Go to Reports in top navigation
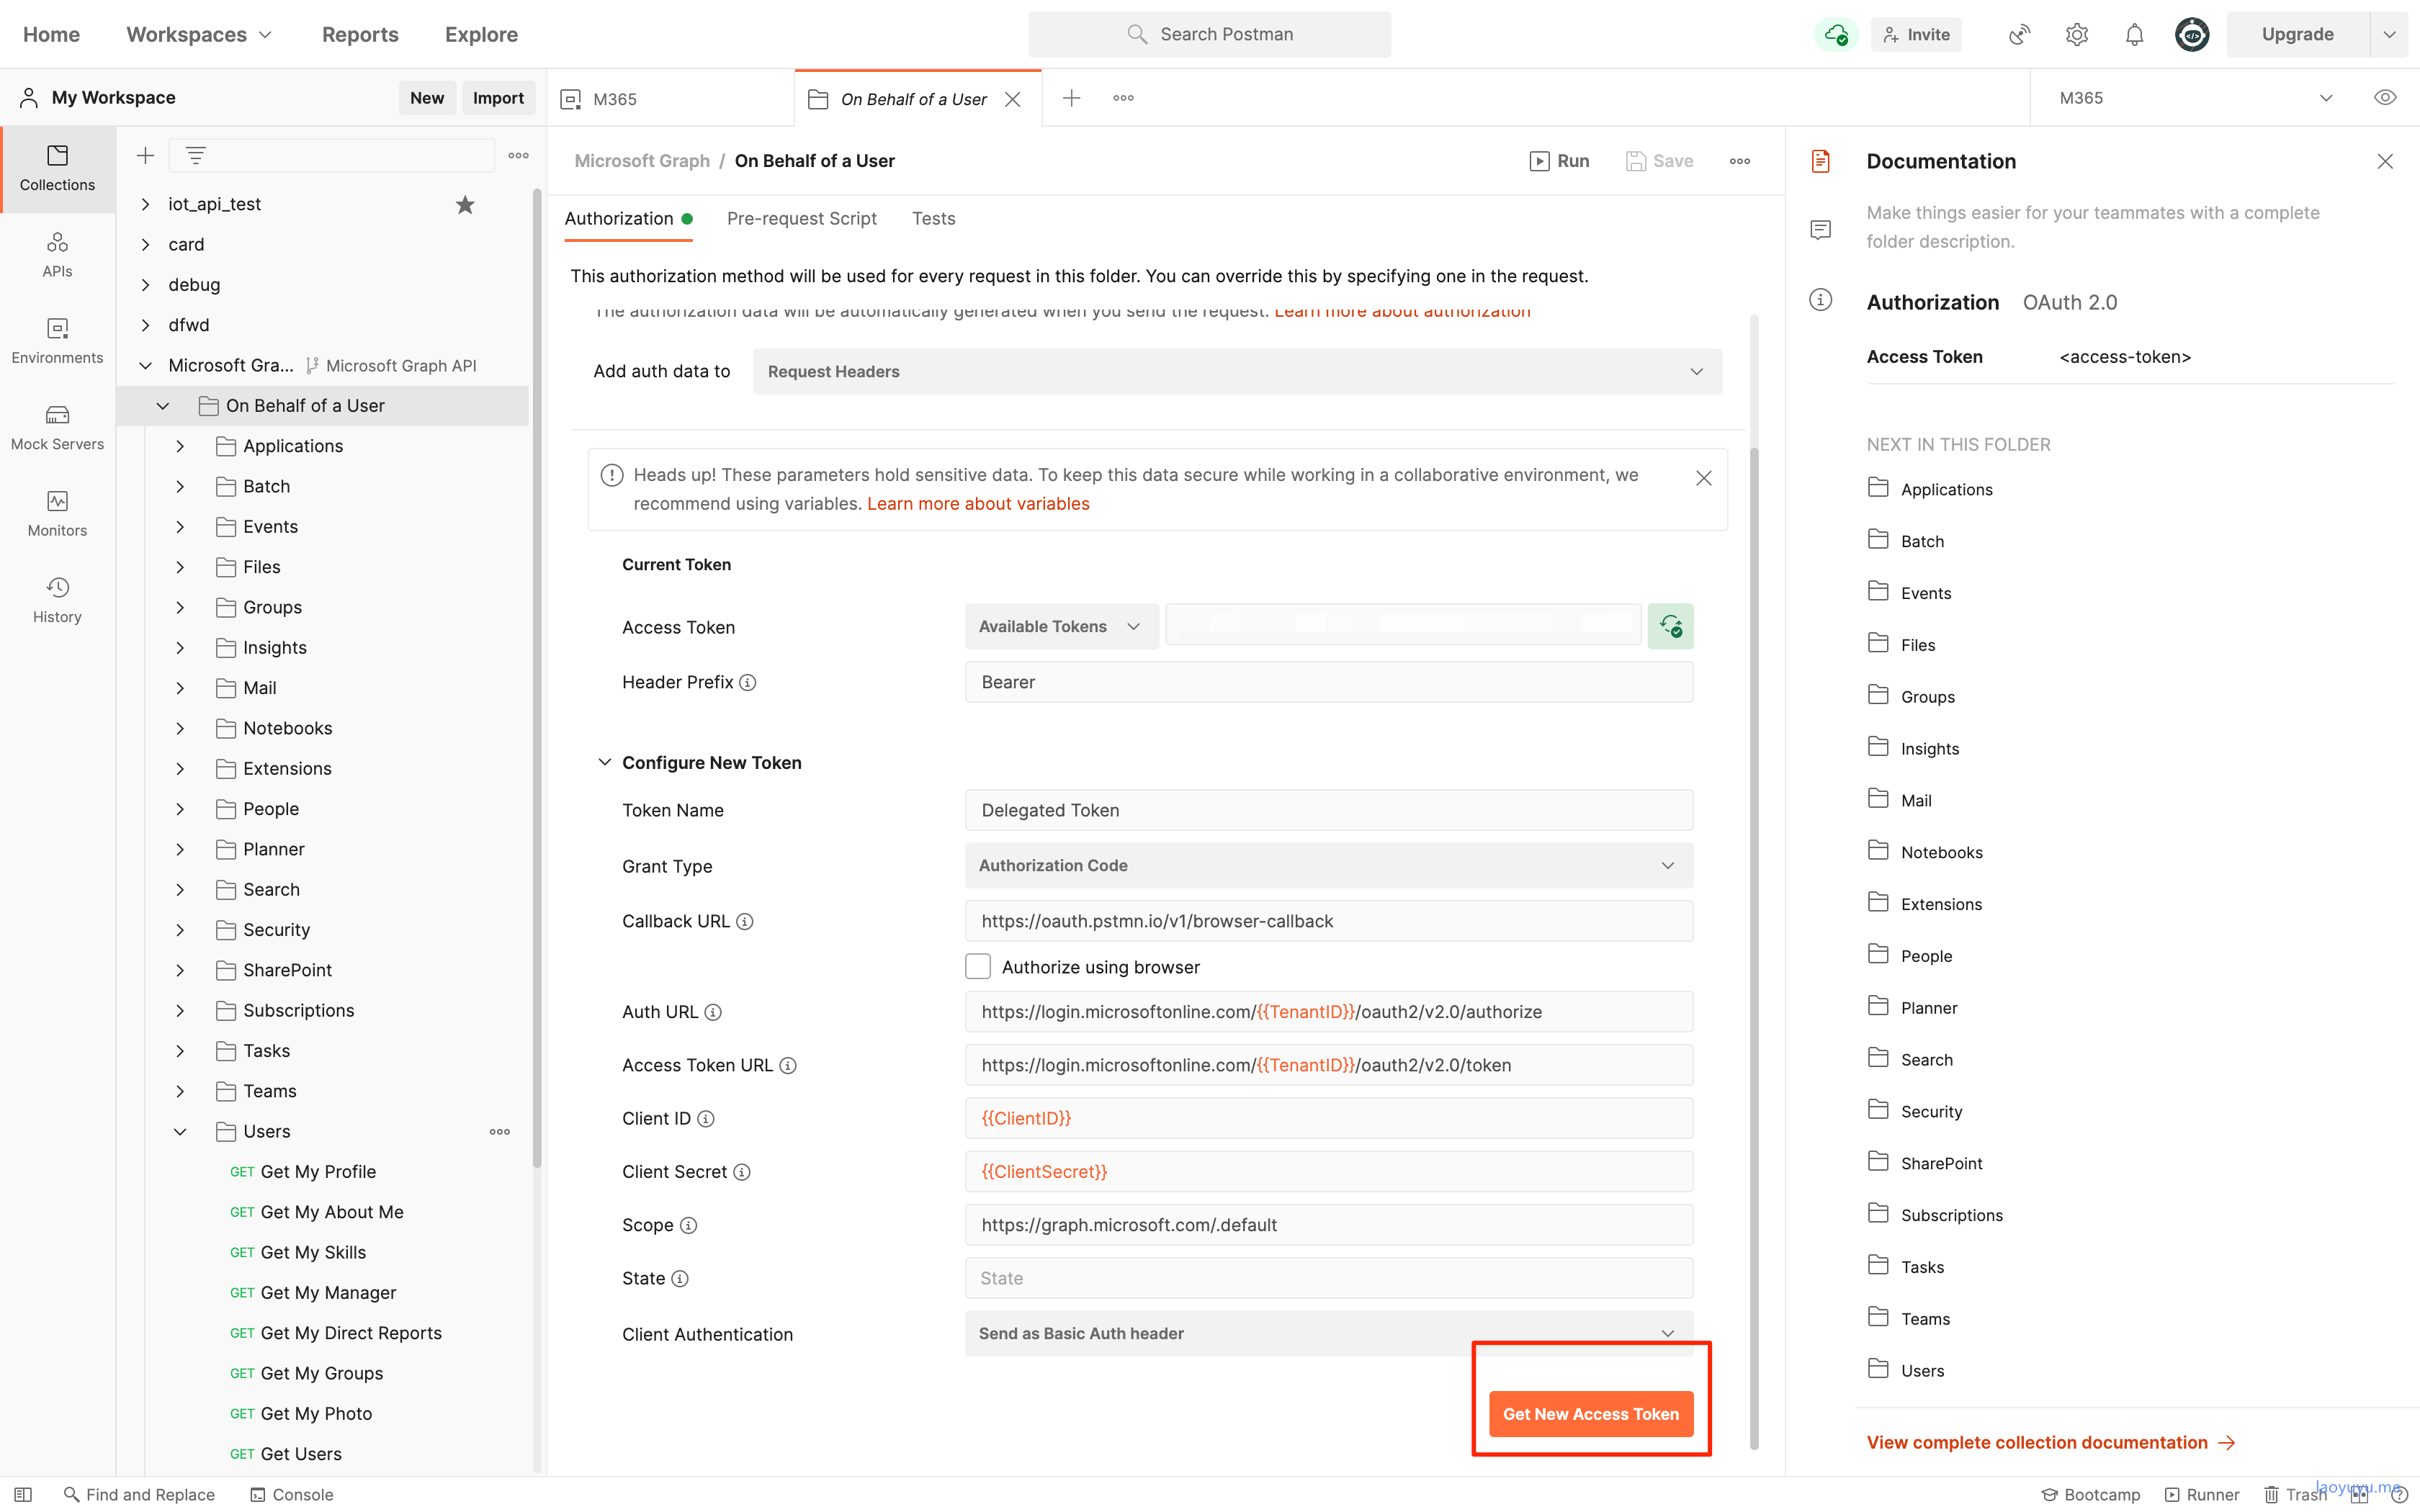The image size is (2420, 1512). click(360, 34)
